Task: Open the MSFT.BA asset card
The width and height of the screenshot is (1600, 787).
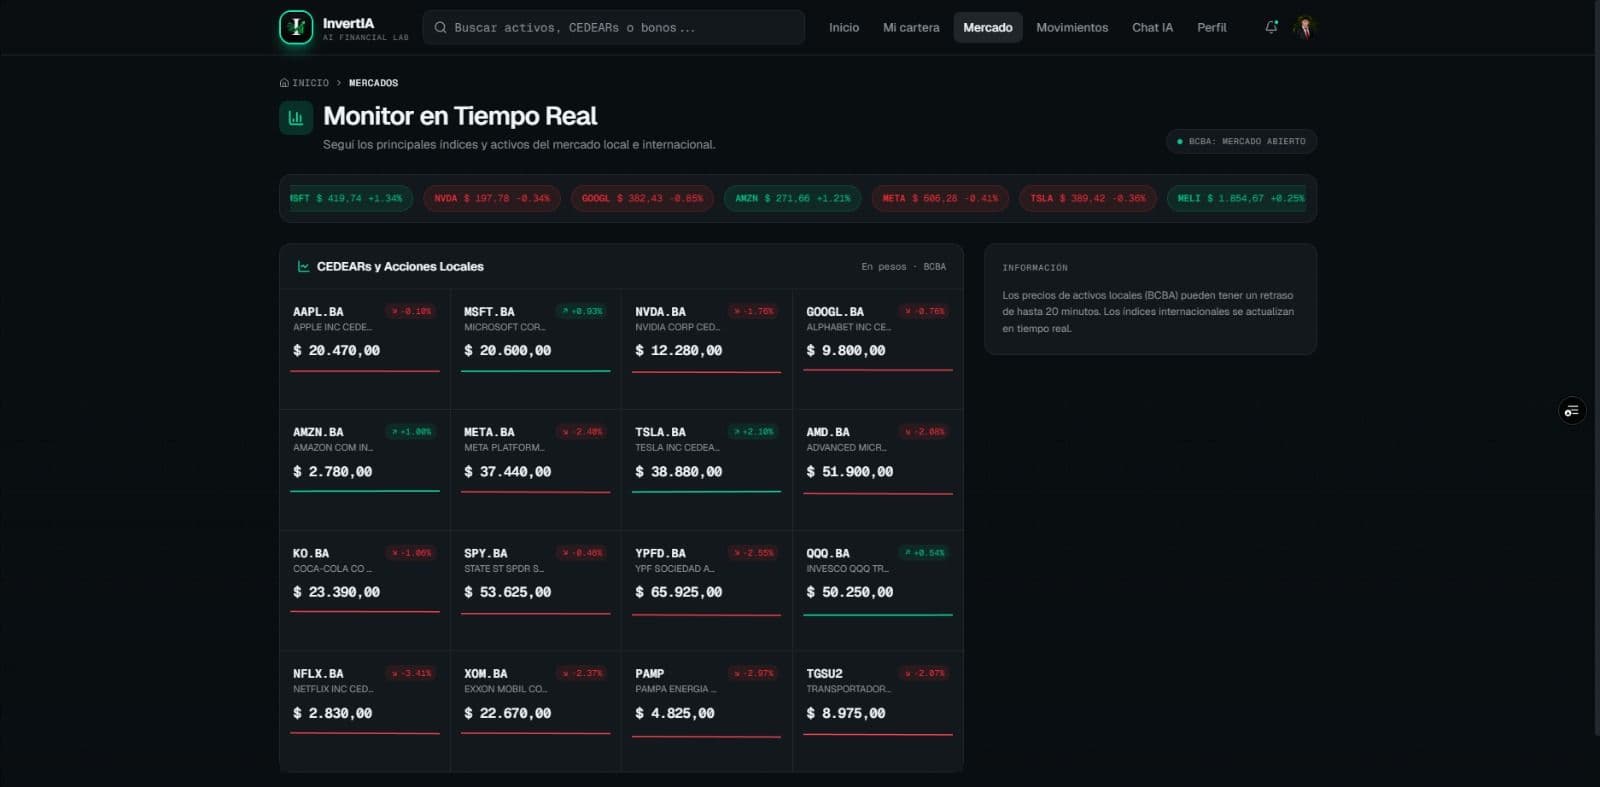Action: (536, 349)
